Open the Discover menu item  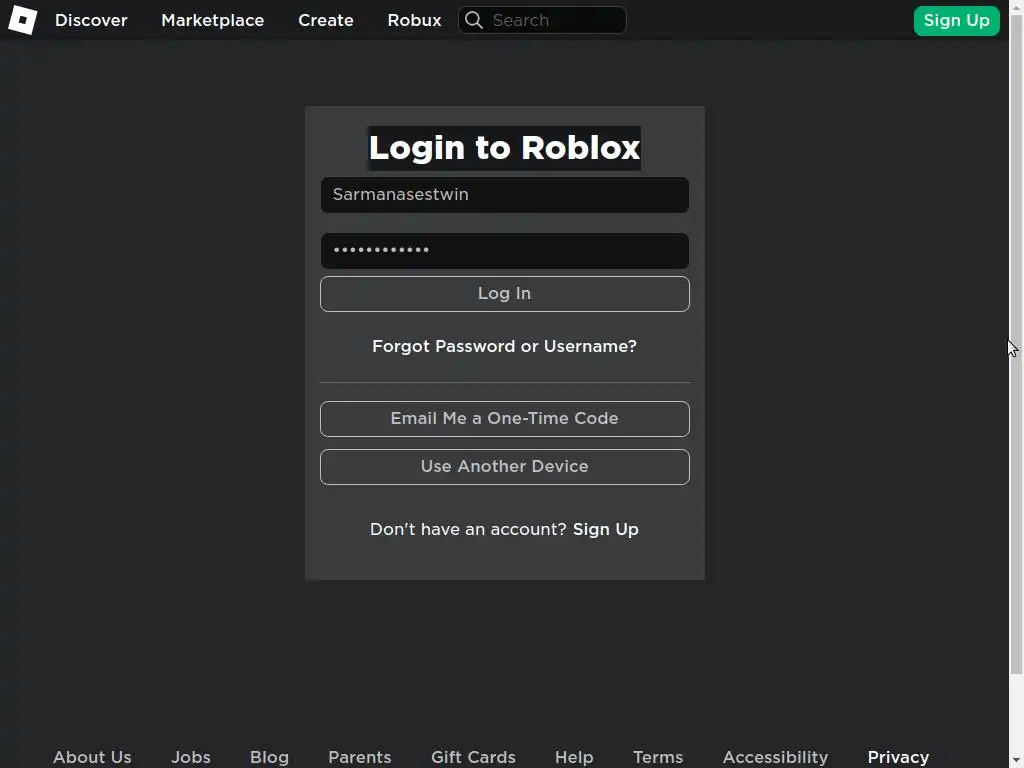[x=91, y=20]
